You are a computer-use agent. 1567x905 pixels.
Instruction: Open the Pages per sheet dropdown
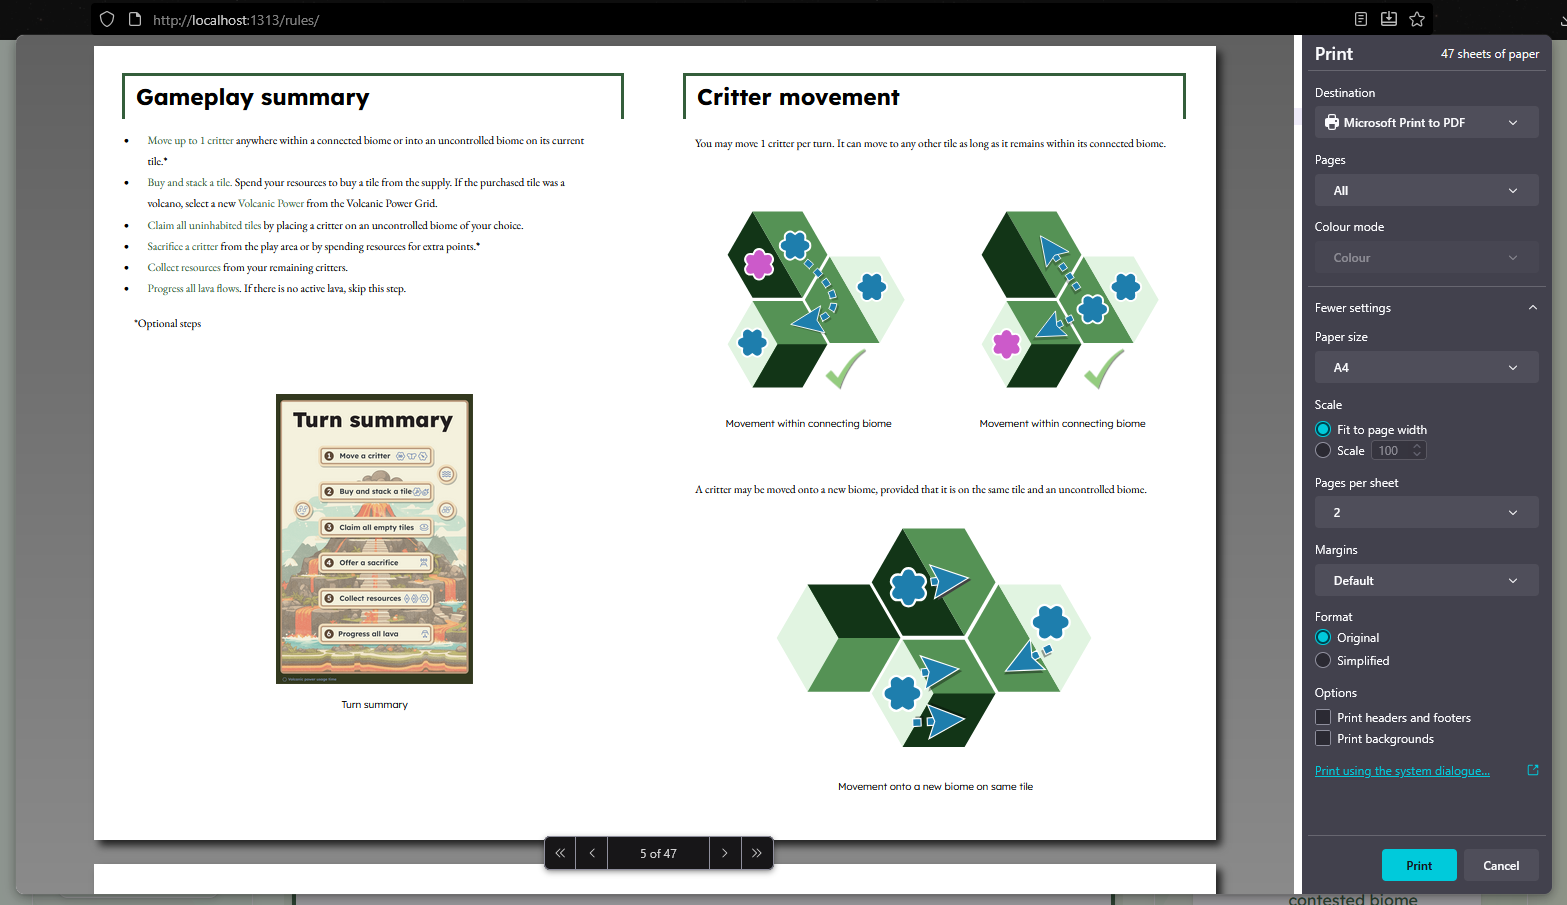[1425, 513]
